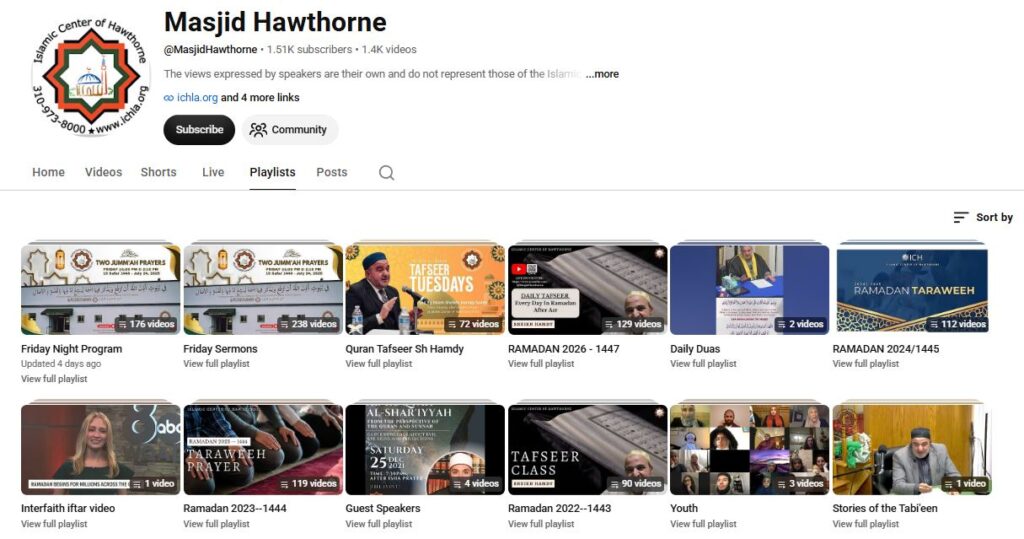Click the 112 videos count badge

tap(957, 324)
